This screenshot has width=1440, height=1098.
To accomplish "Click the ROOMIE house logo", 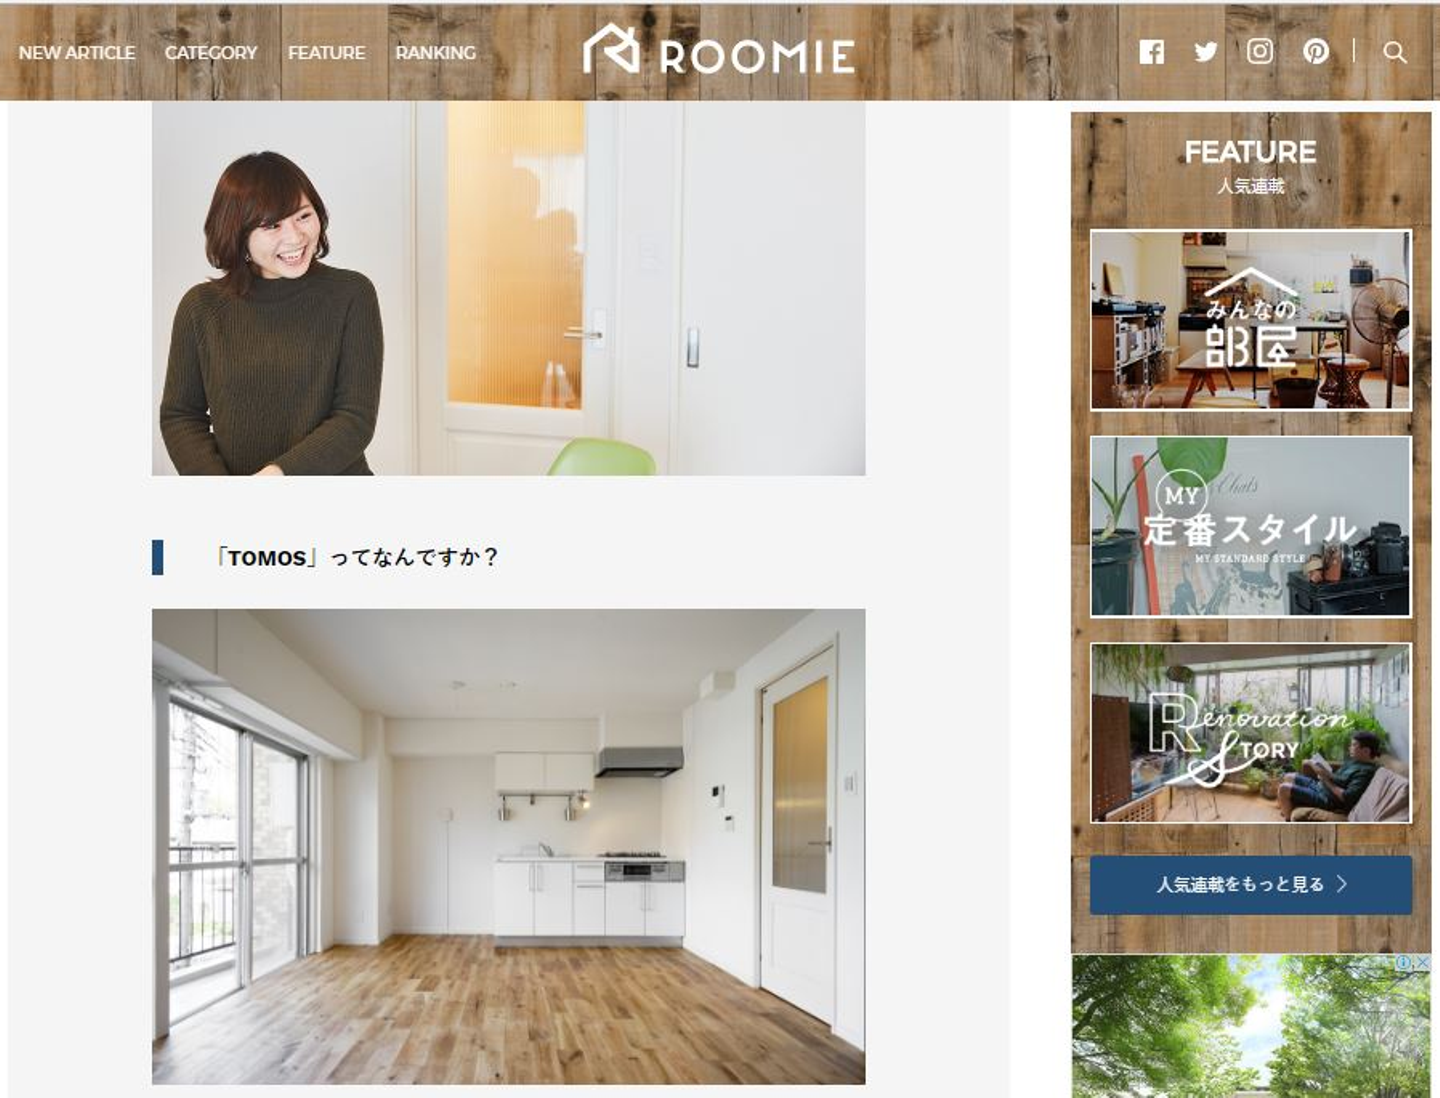I will pyautogui.click(x=719, y=50).
